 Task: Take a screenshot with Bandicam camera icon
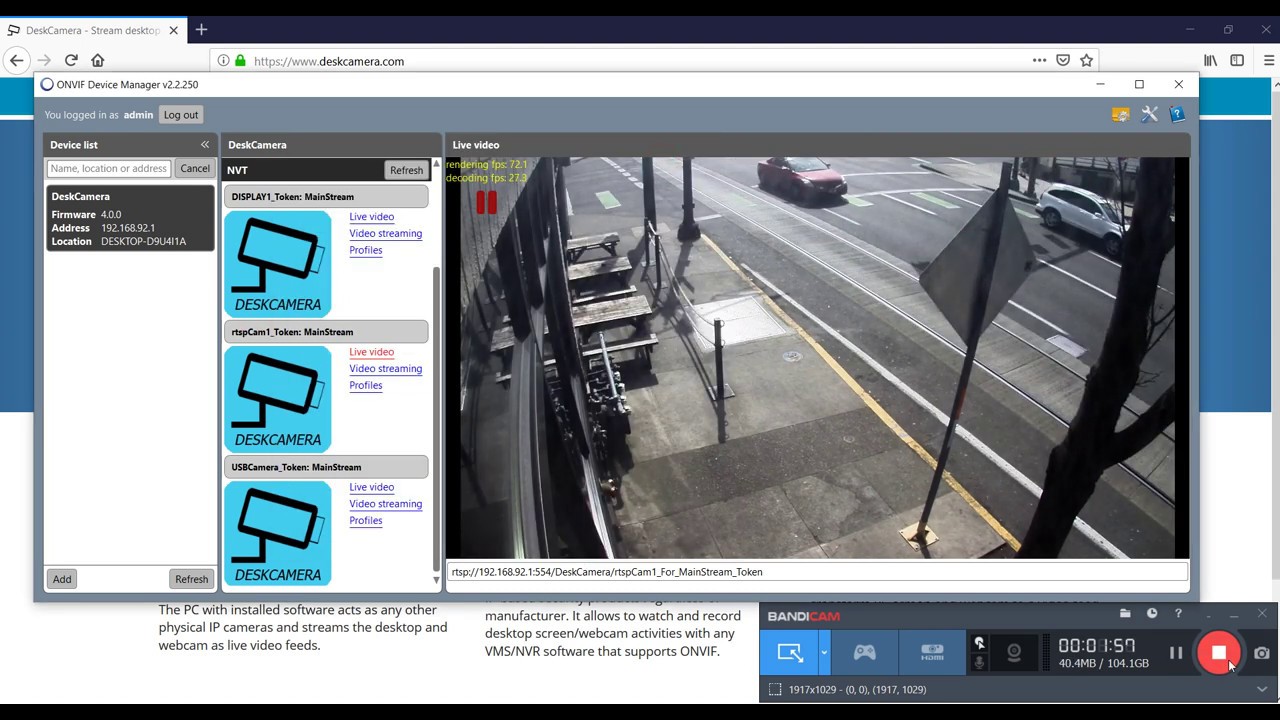[1262, 653]
